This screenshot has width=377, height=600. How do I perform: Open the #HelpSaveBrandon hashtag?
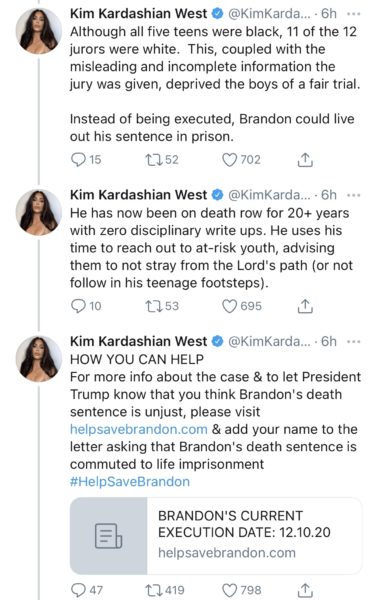pyautogui.click(x=130, y=481)
